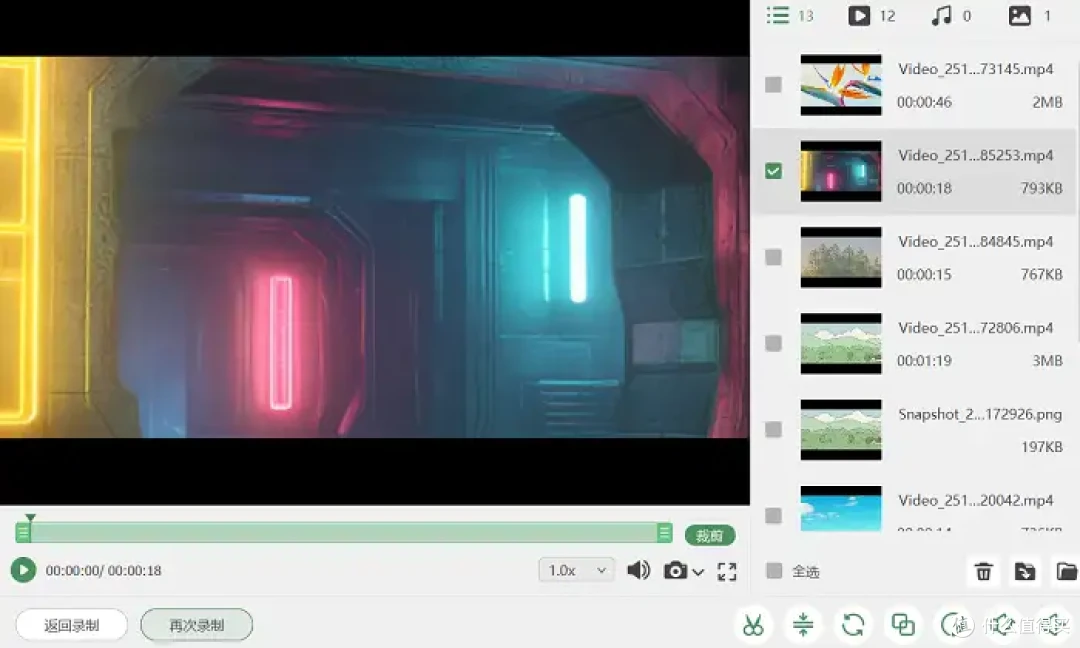Check the box for Snapshot_2...172926.png
The width and height of the screenshot is (1080, 648).
(773, 430)
